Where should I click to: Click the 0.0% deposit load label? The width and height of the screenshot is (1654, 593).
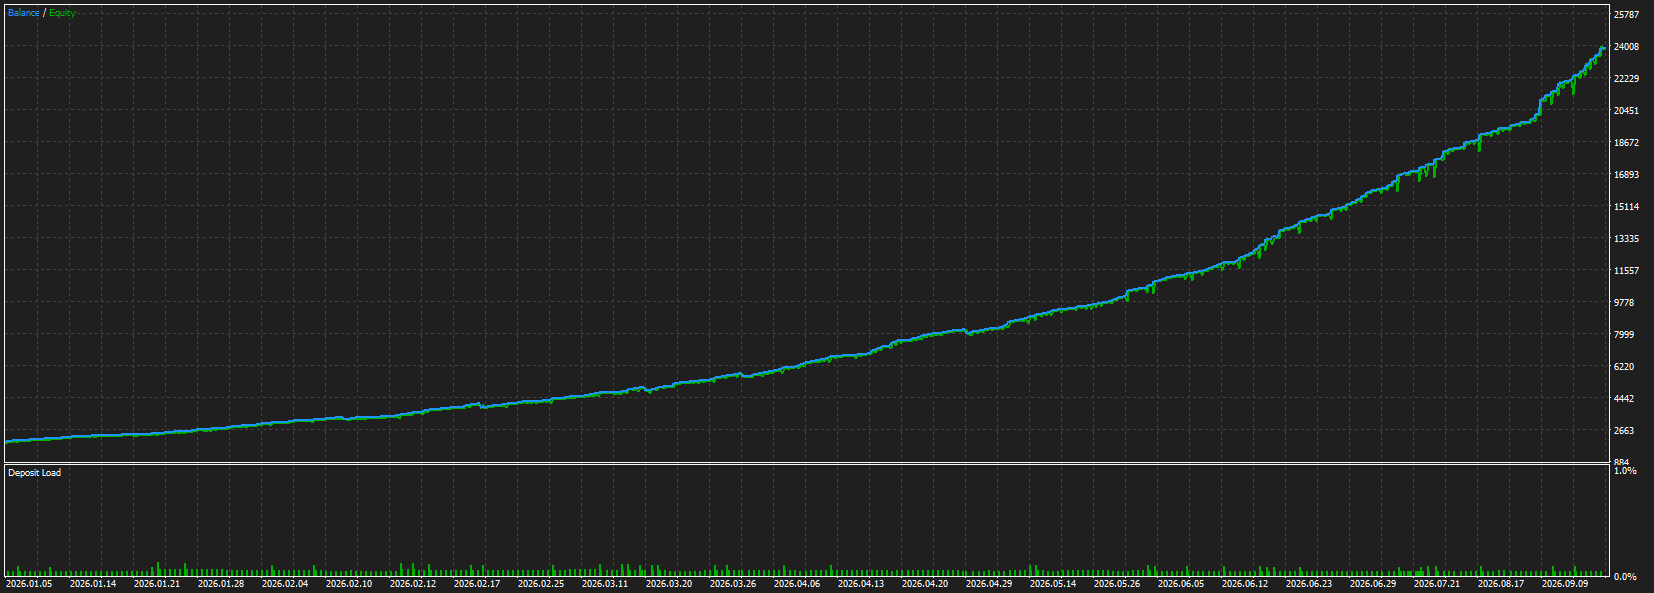(1625, 577)
